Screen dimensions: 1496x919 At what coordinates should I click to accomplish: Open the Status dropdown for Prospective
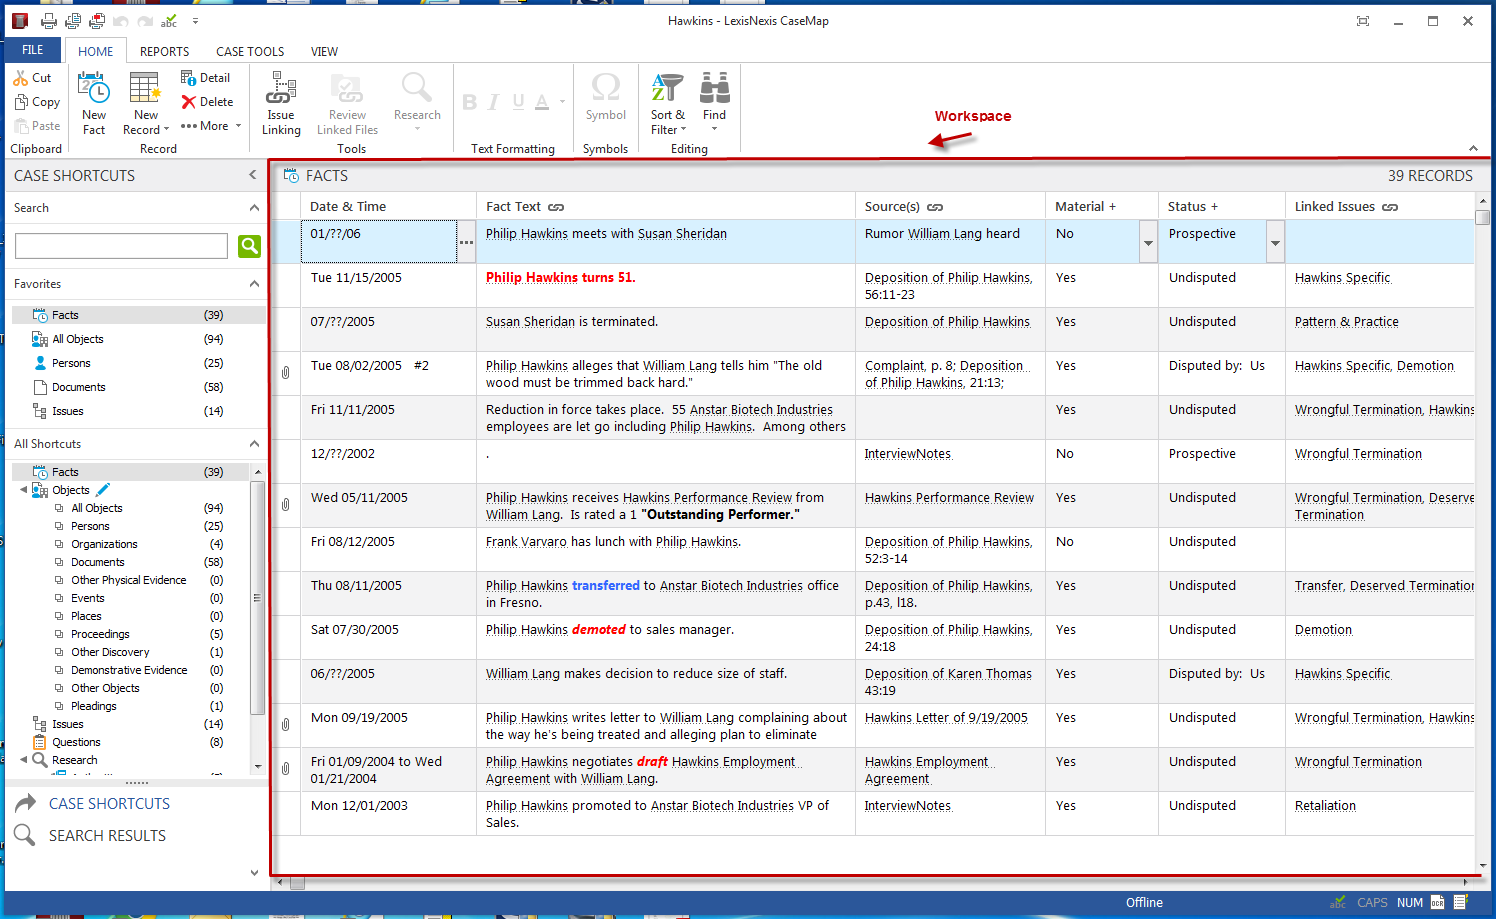pyautogui.click(x=1275, y=242)
